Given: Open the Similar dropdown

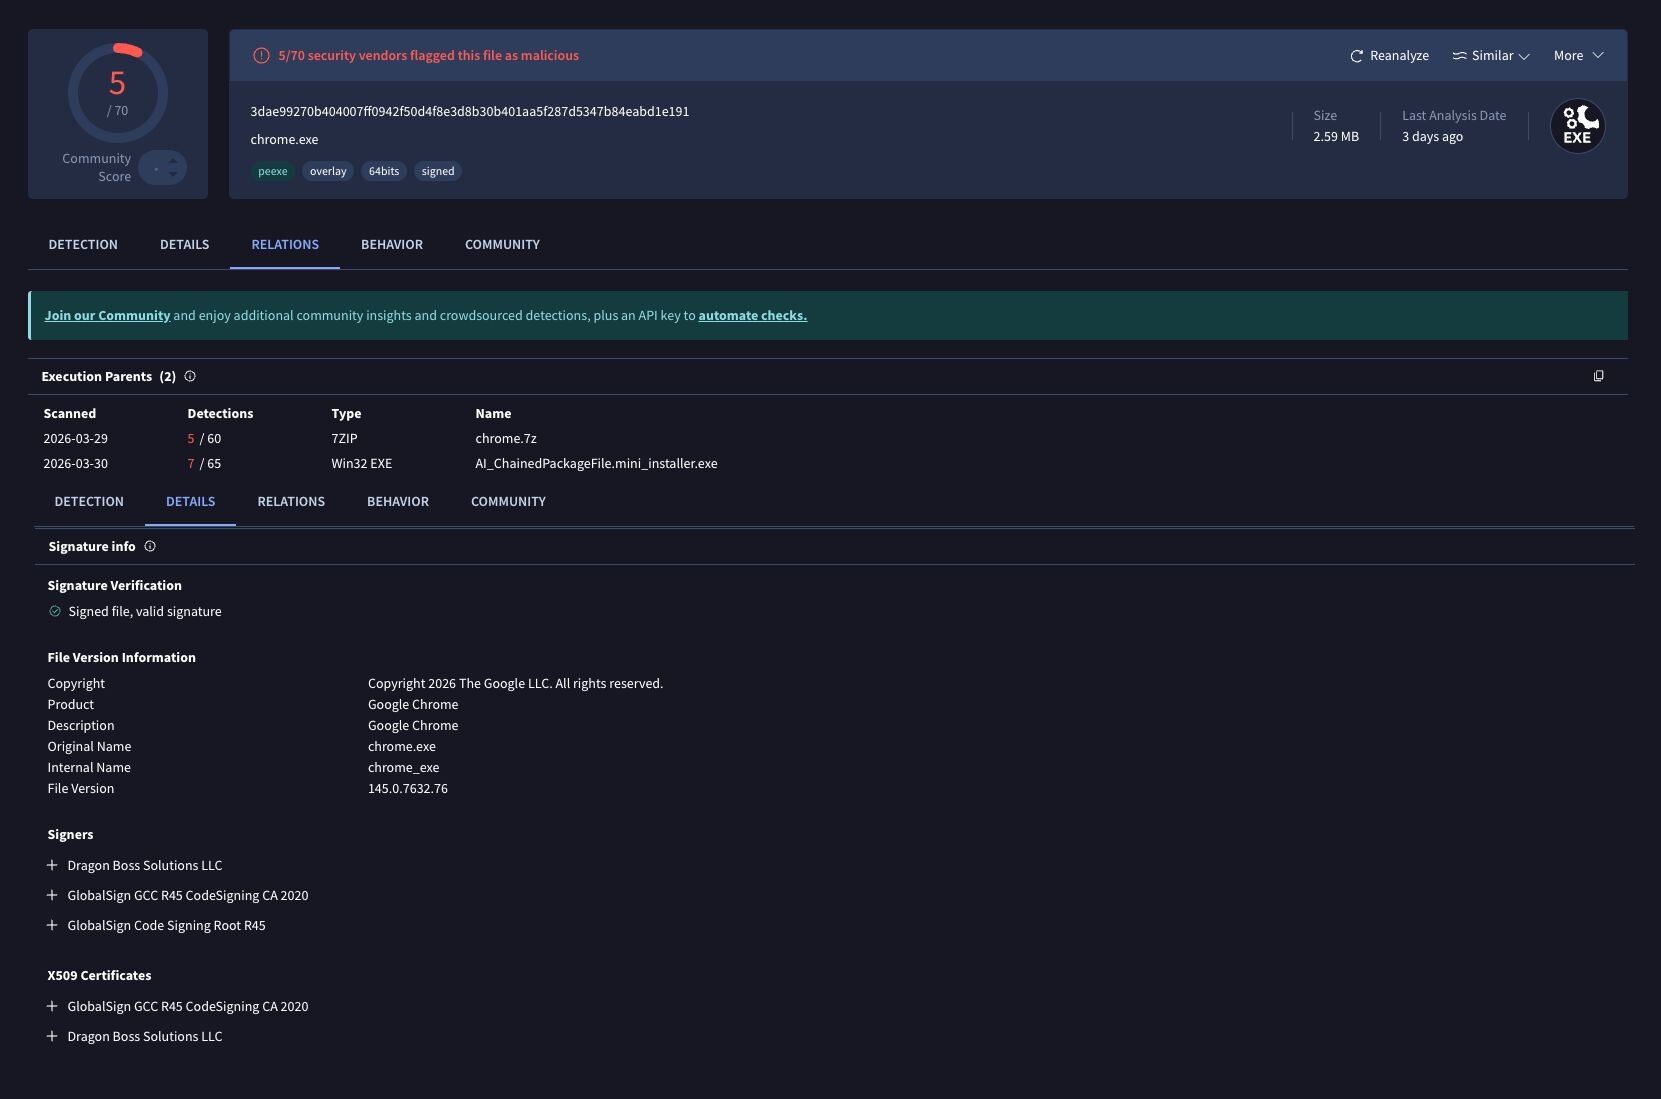Looking at the screenshot, I should [1491, 56].
